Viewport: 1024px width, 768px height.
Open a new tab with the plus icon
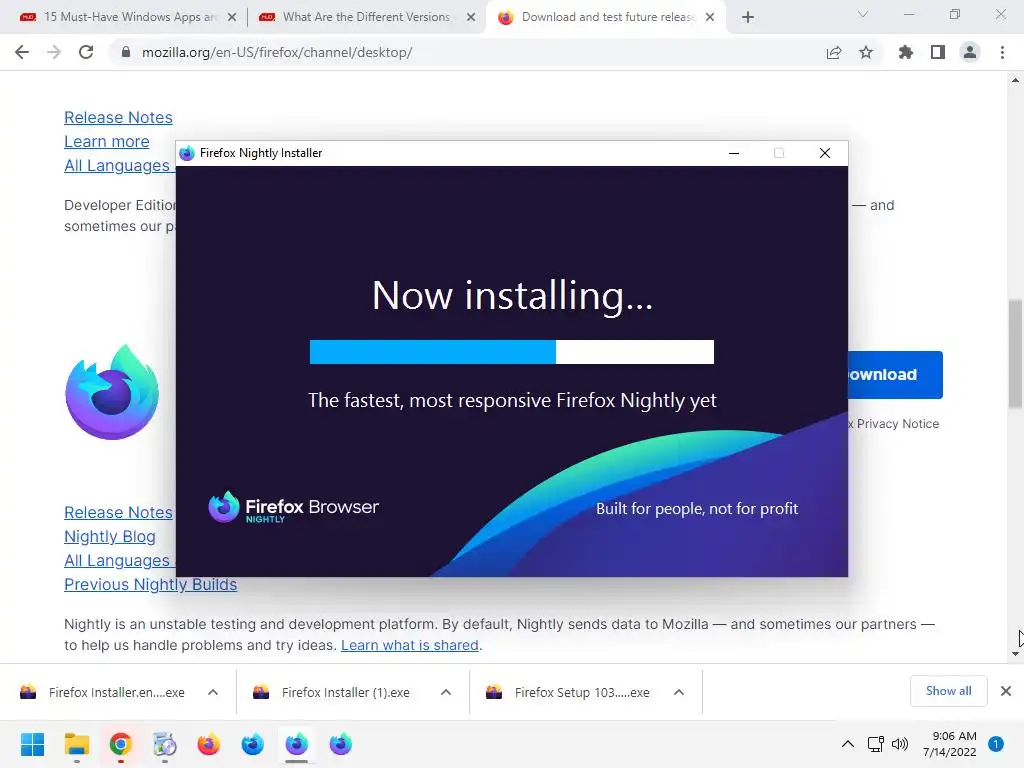[748, 17]
